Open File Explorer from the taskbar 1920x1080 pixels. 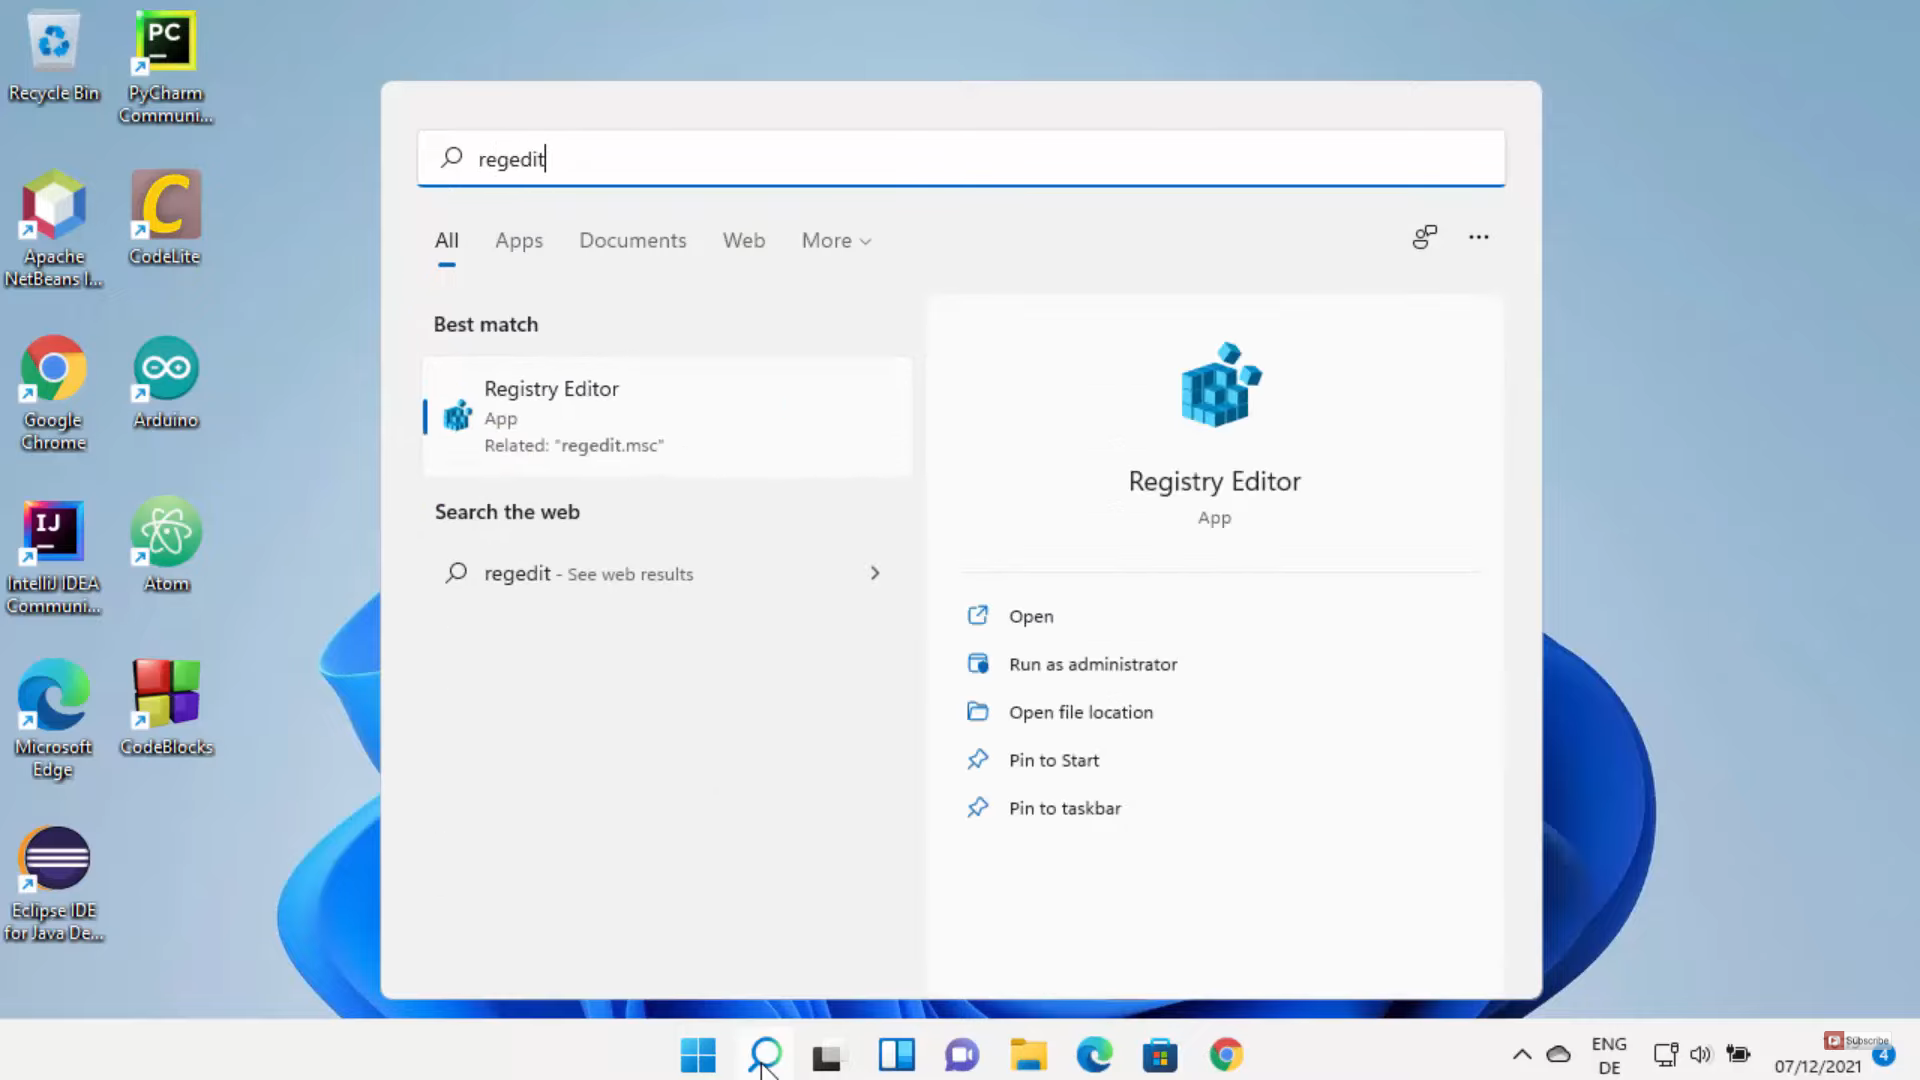tap(1028, 1055)
